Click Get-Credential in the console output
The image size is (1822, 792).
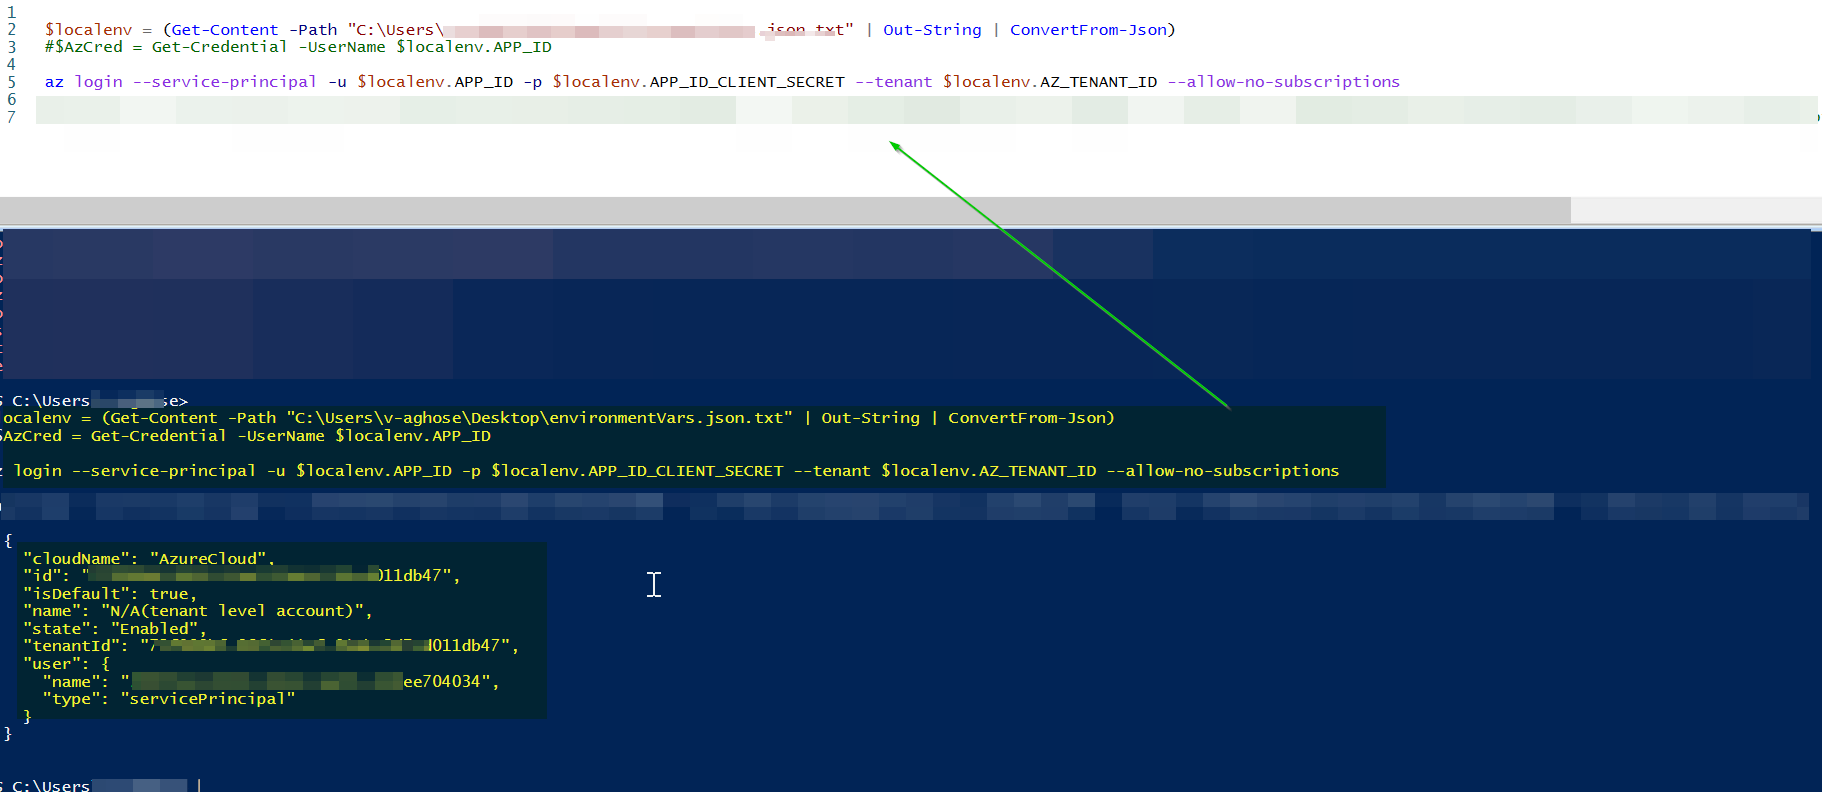pyautogui.click(x=158, y=436)
